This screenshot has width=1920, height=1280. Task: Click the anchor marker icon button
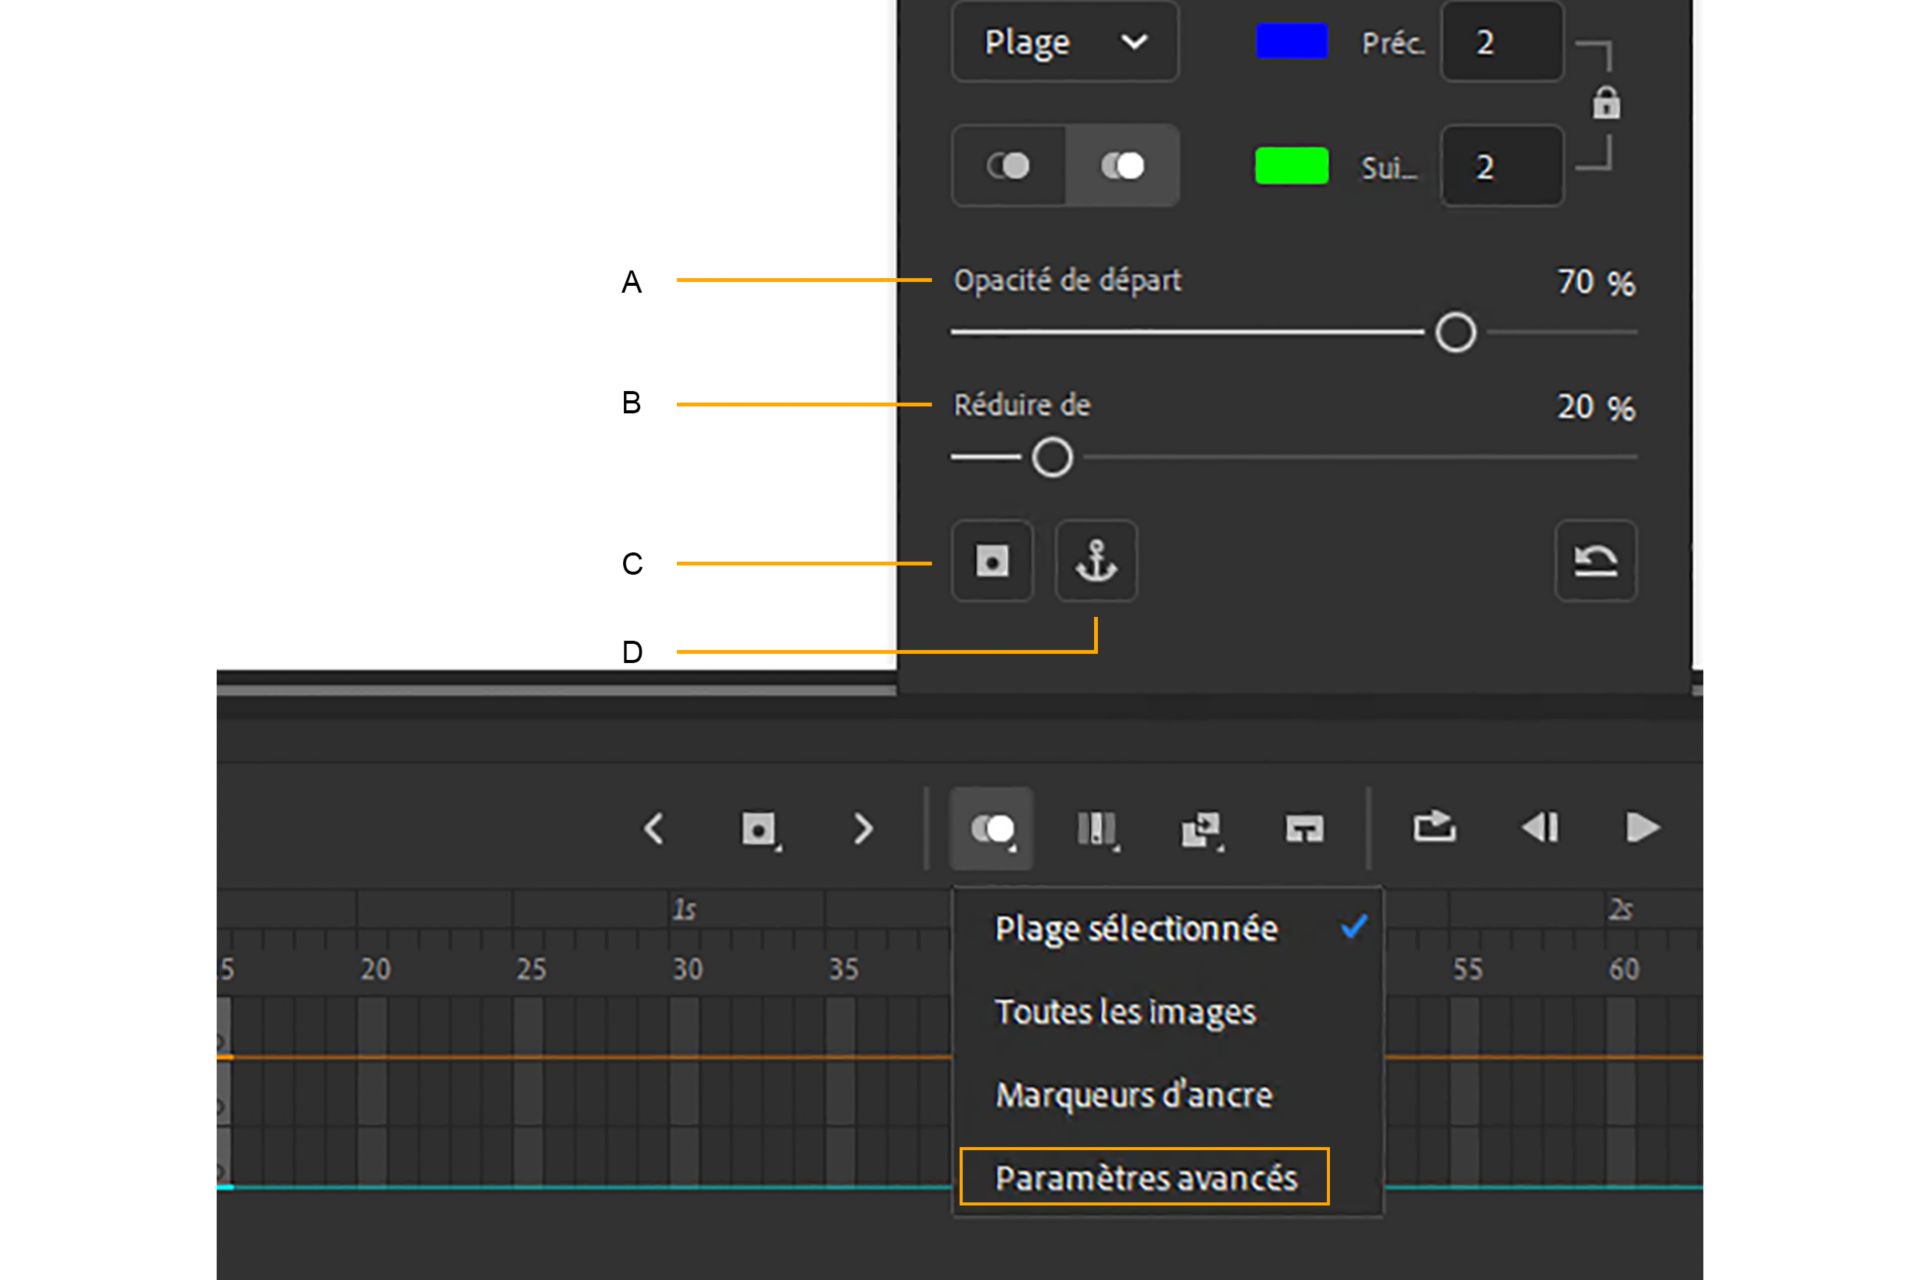pyautogui.click(x=1096, y=561)
